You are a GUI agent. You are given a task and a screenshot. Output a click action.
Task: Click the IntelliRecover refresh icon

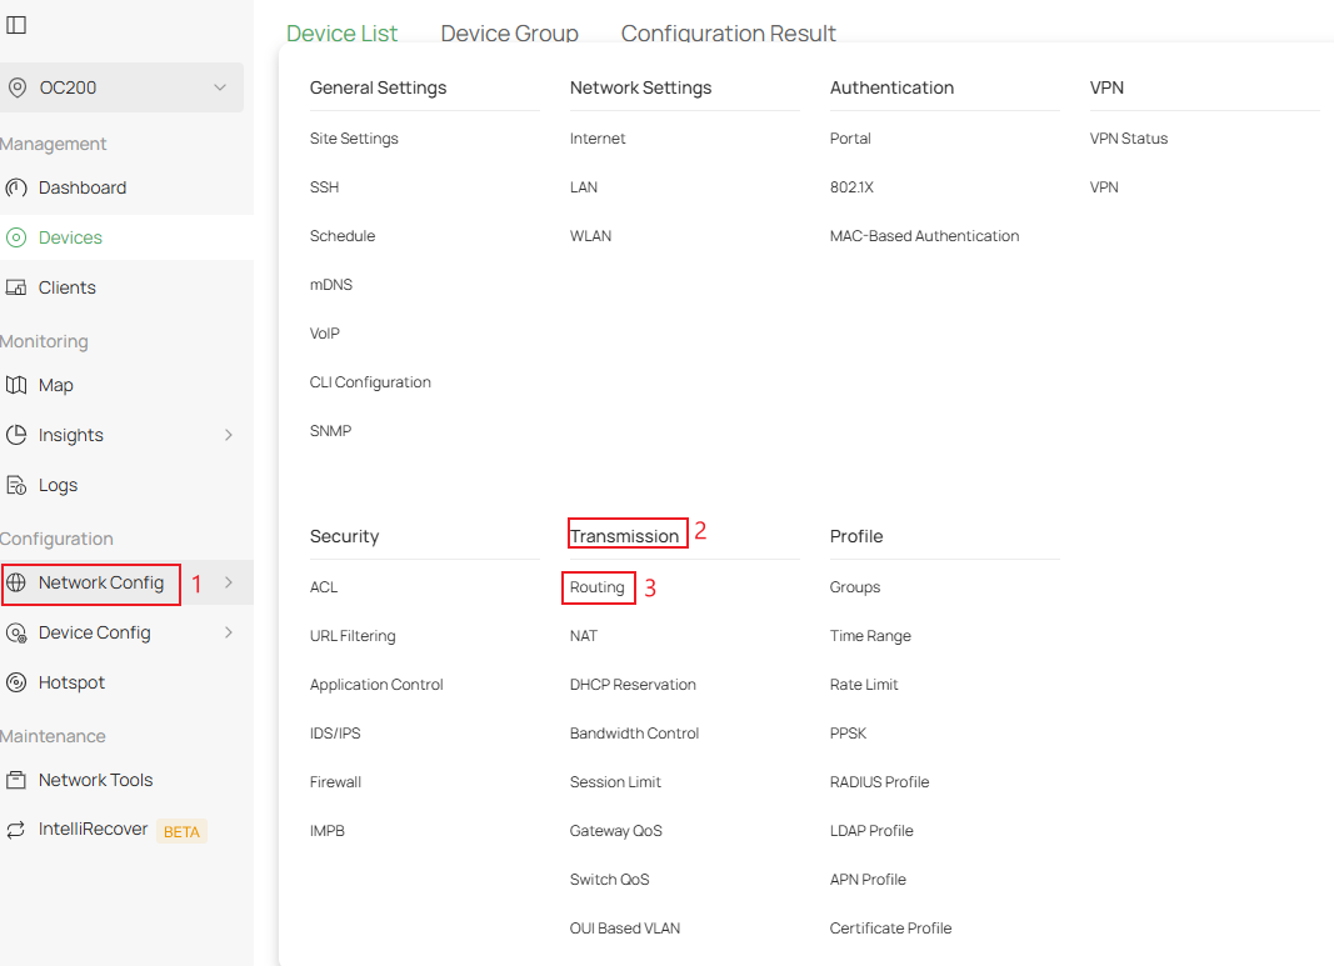coord(16,830)
